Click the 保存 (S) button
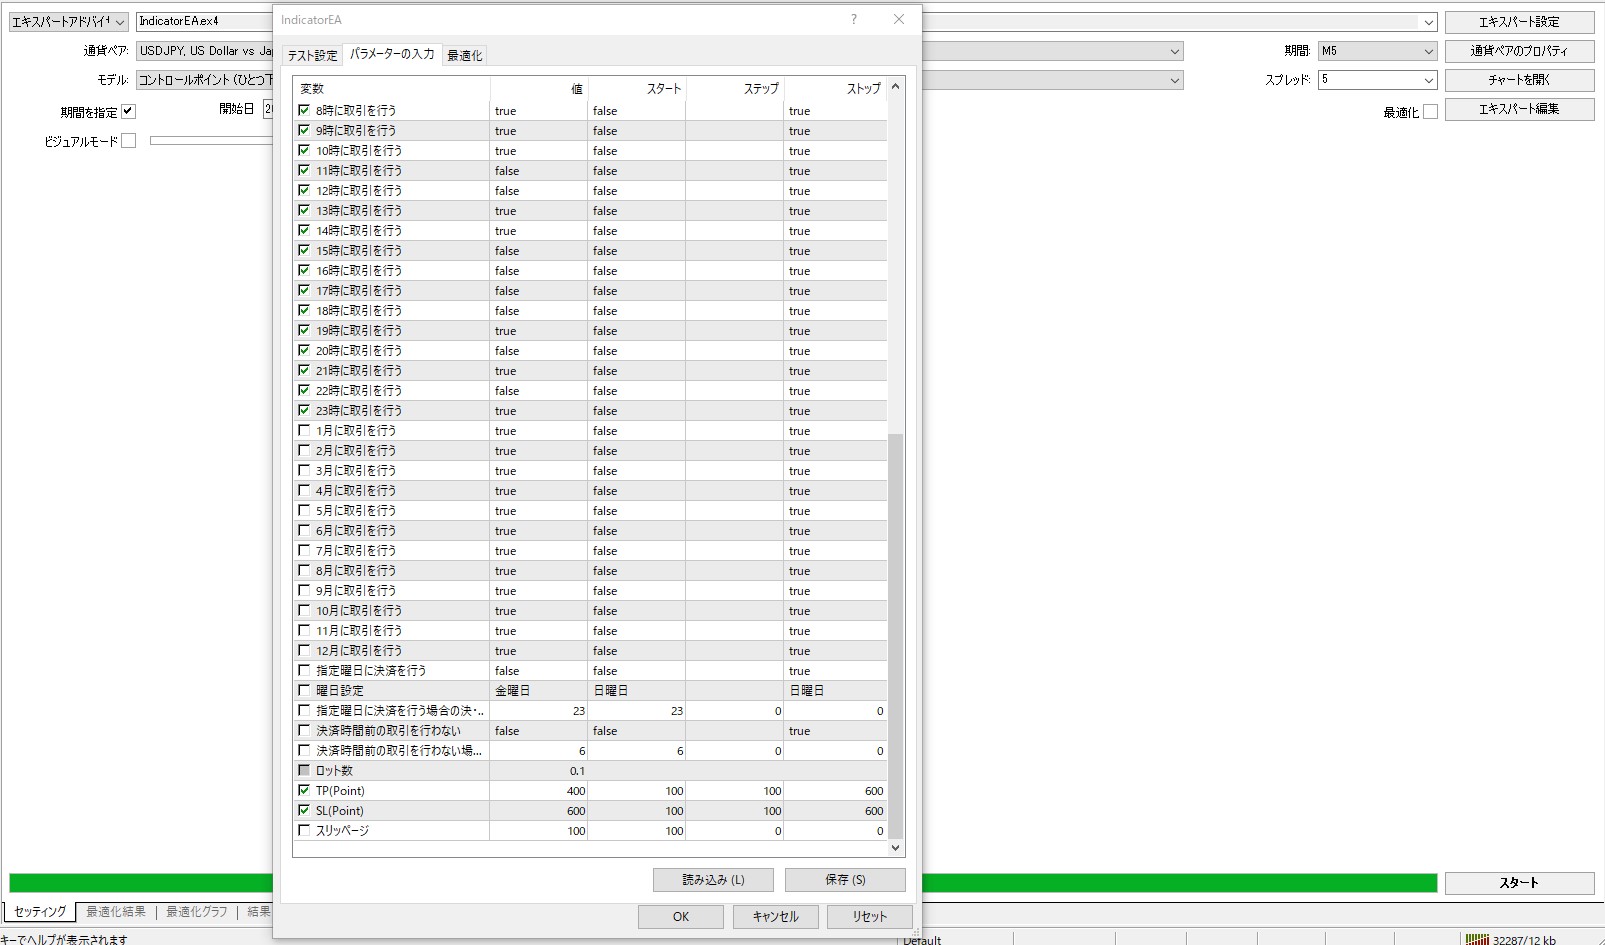Image resolution: width=1605 pixels, height=945 pixels. [845, 880]
